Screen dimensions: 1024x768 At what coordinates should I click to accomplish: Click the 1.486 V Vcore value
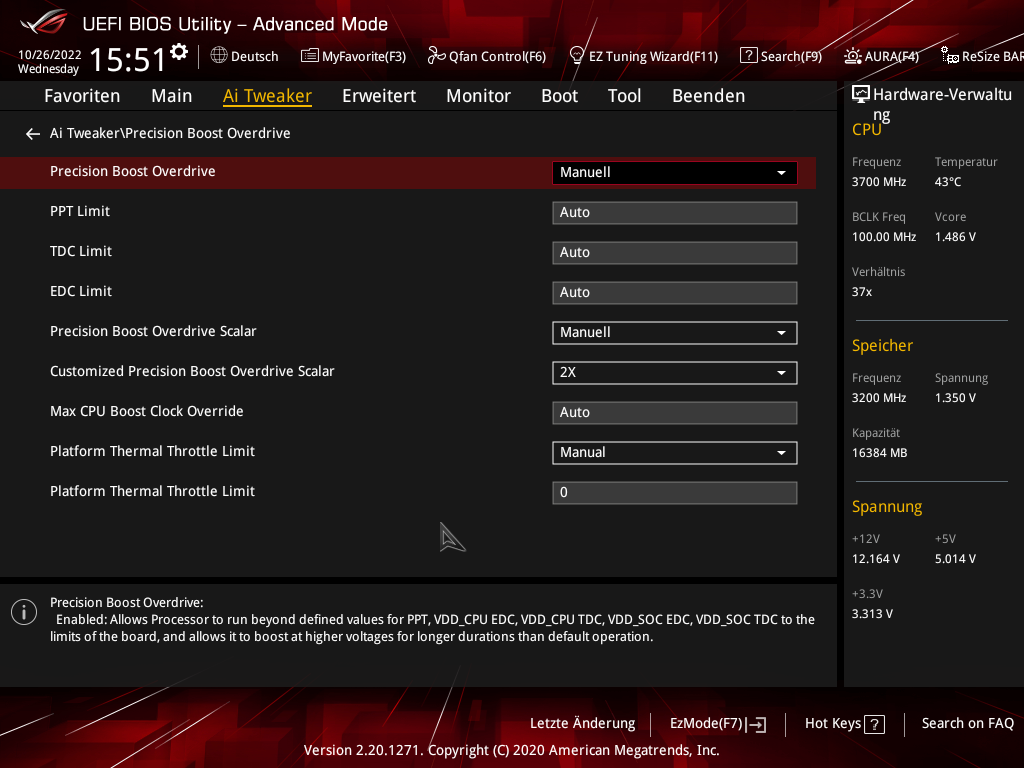click(955, 237)
